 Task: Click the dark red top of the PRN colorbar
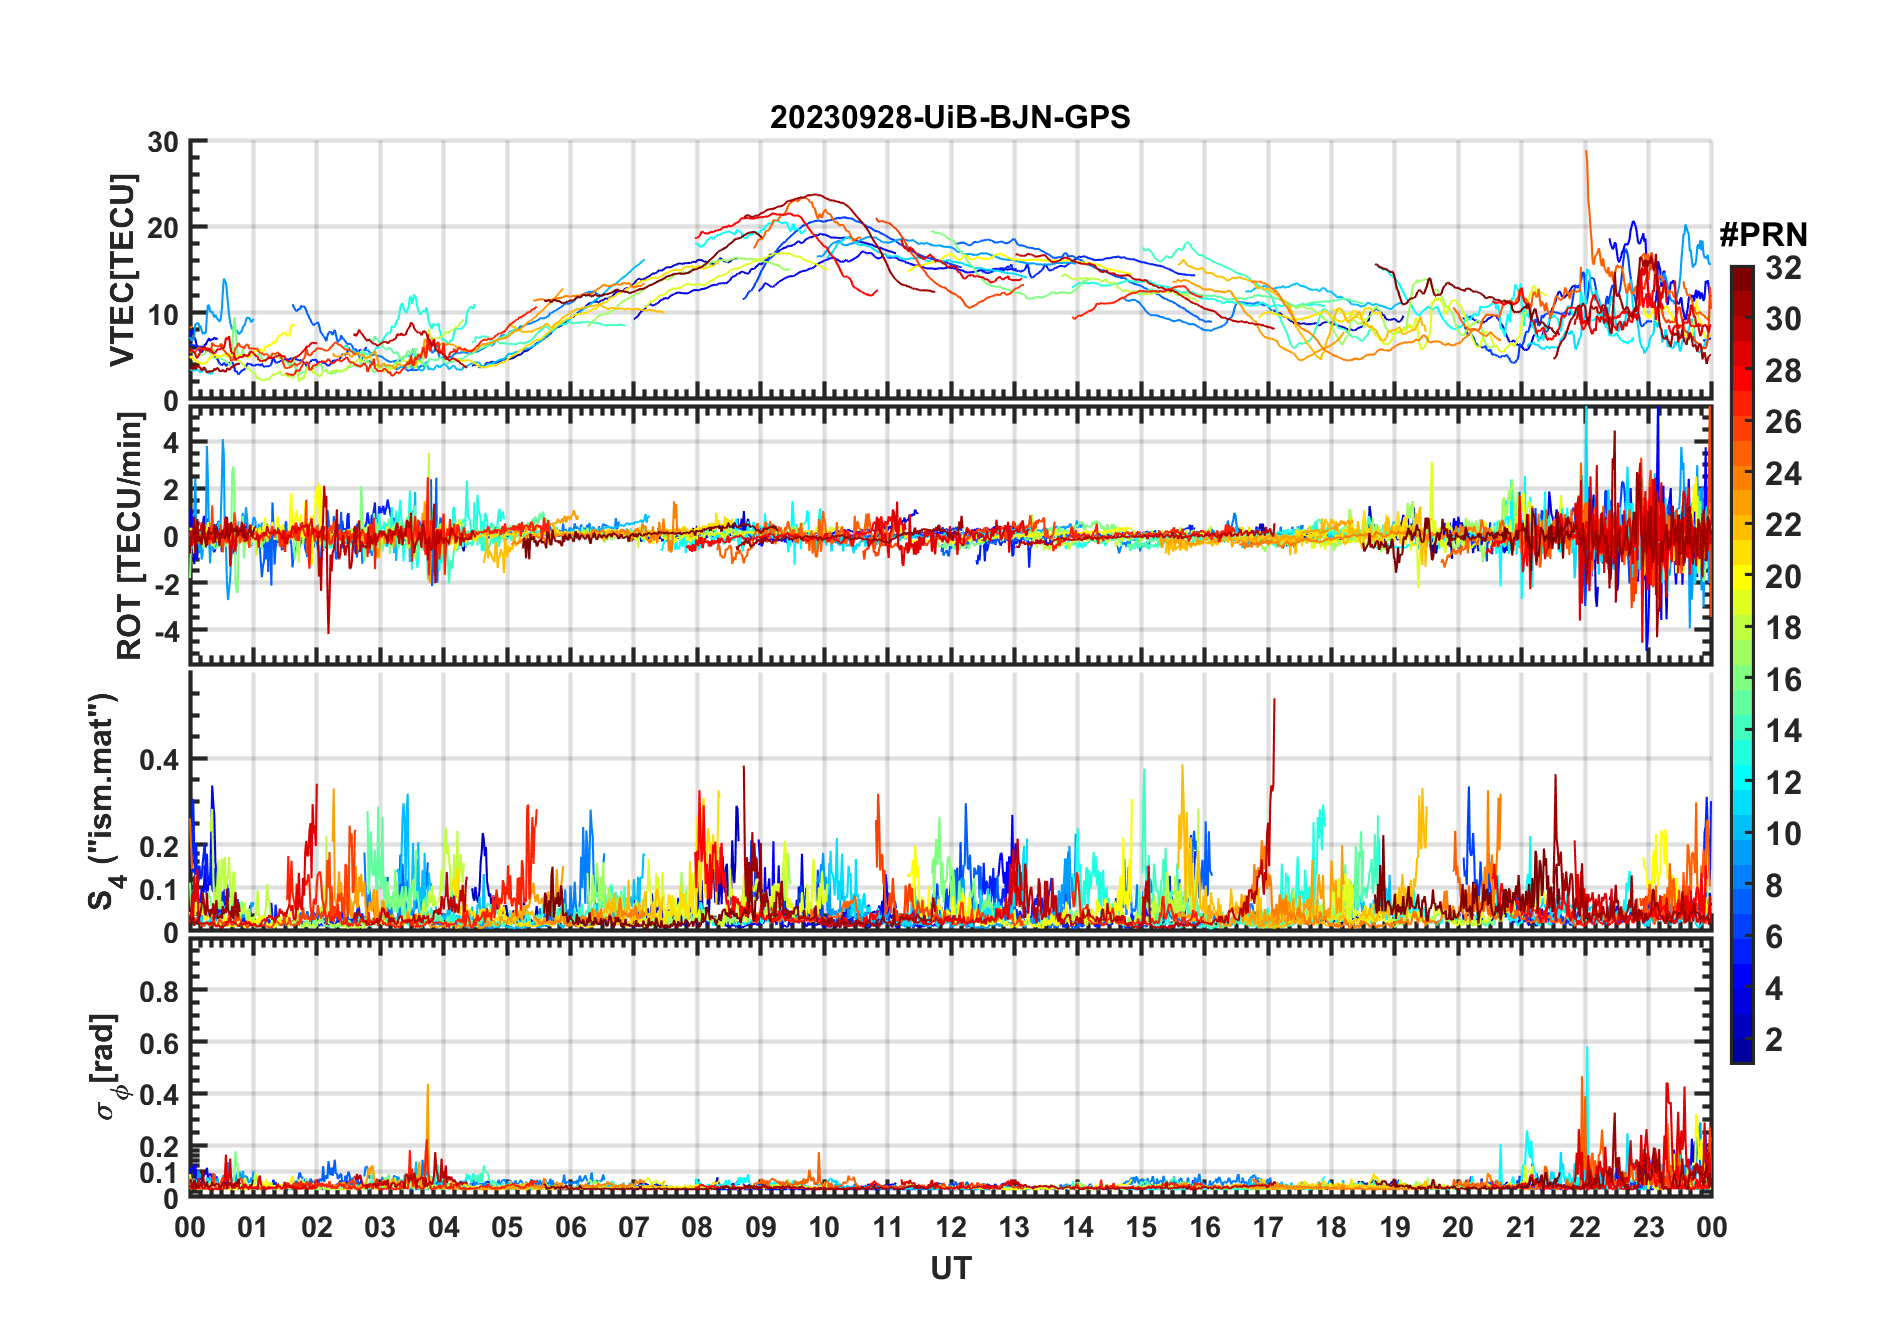[1741, 274]
